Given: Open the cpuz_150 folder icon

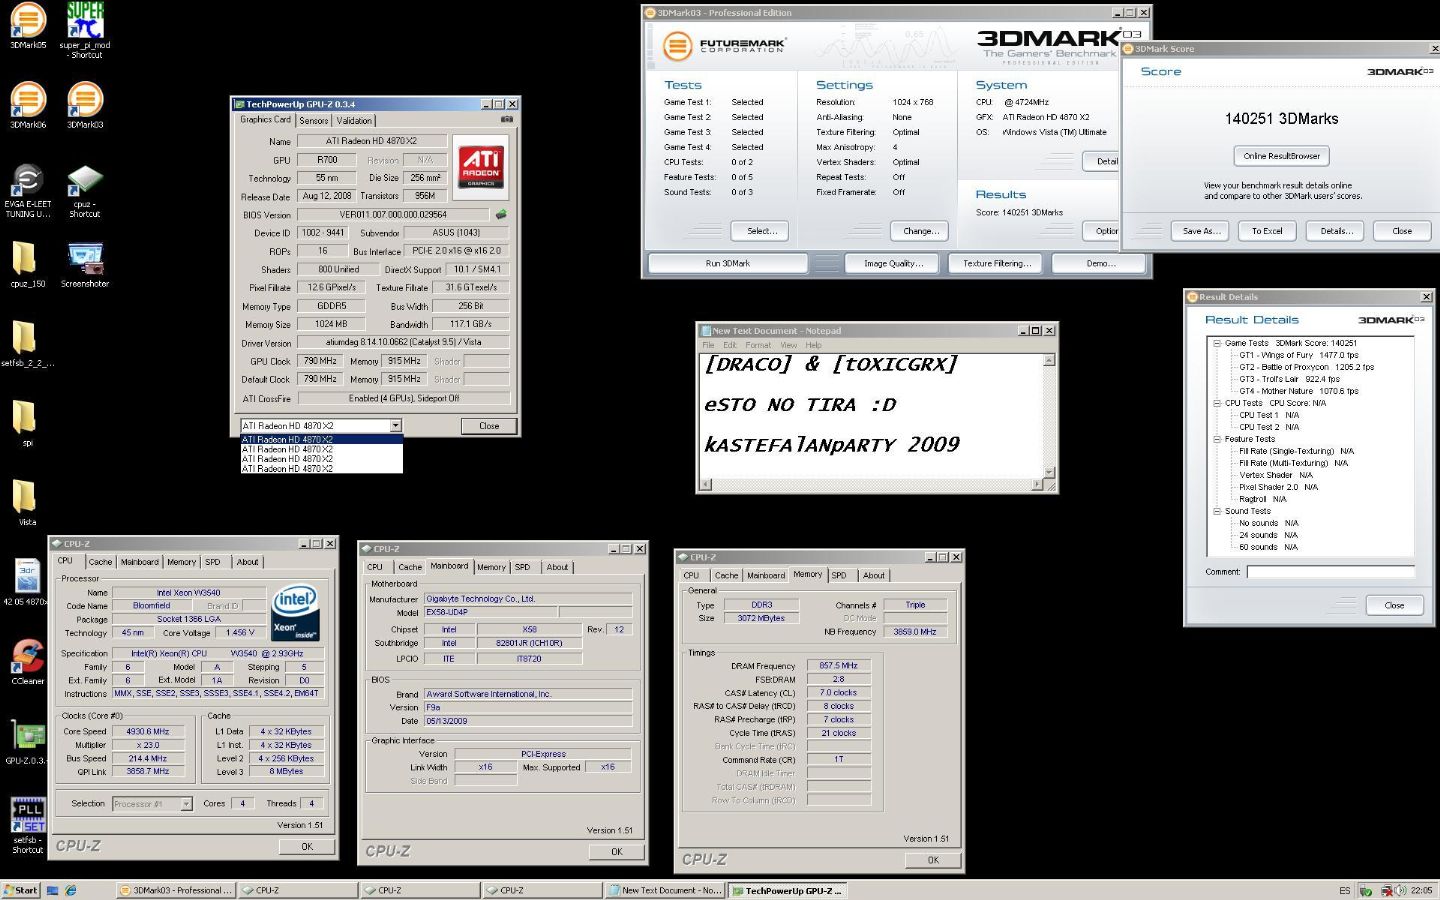Looking at the screenshot, I should (x=25, y=261).
